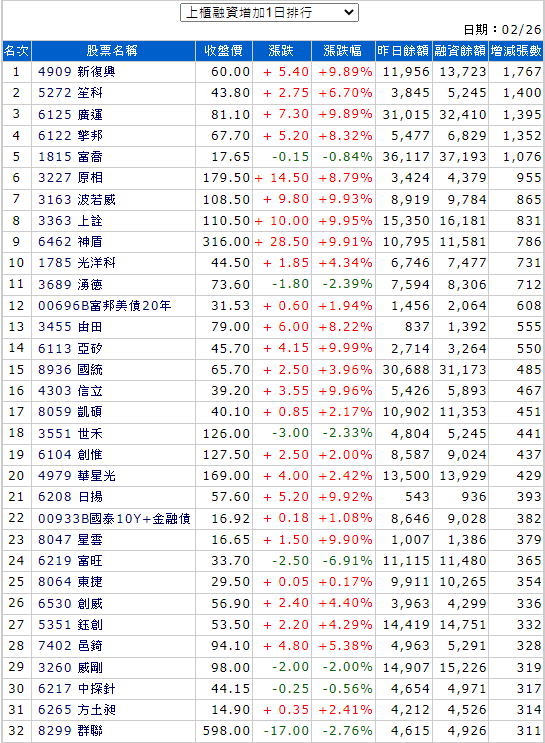Click the 4909 新復興 stock link

tap(77, 72)
